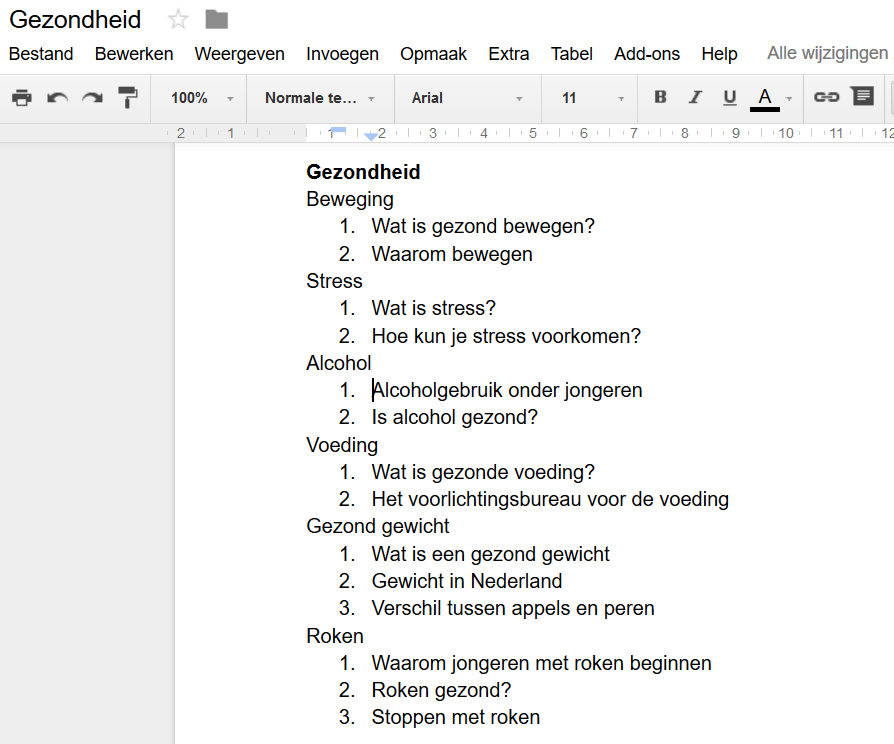Toggle italic formatting
894x744 pixels.
click(x=695, y=97)
